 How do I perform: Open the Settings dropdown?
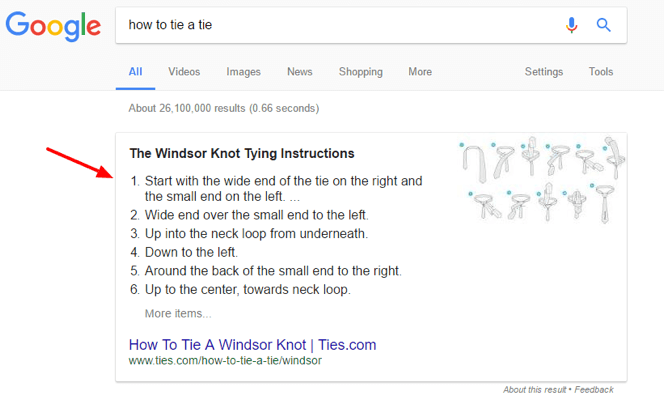[x=544, y=72]
